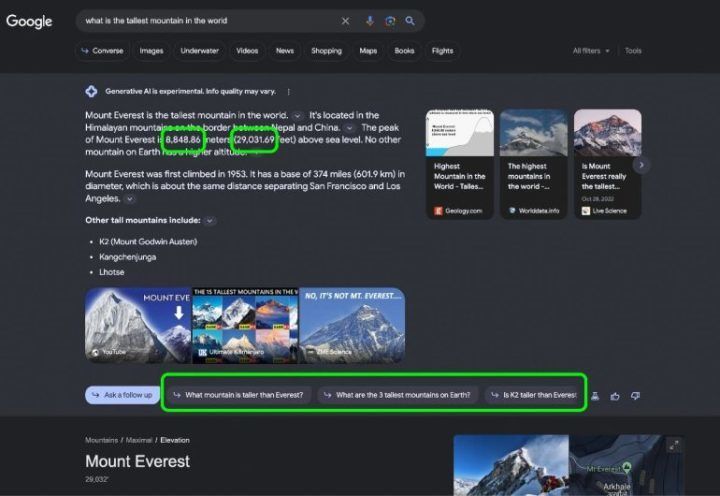Select the Videos filter tab
The width and height of the screenshot is (720, 496).
tap(247, 51)
